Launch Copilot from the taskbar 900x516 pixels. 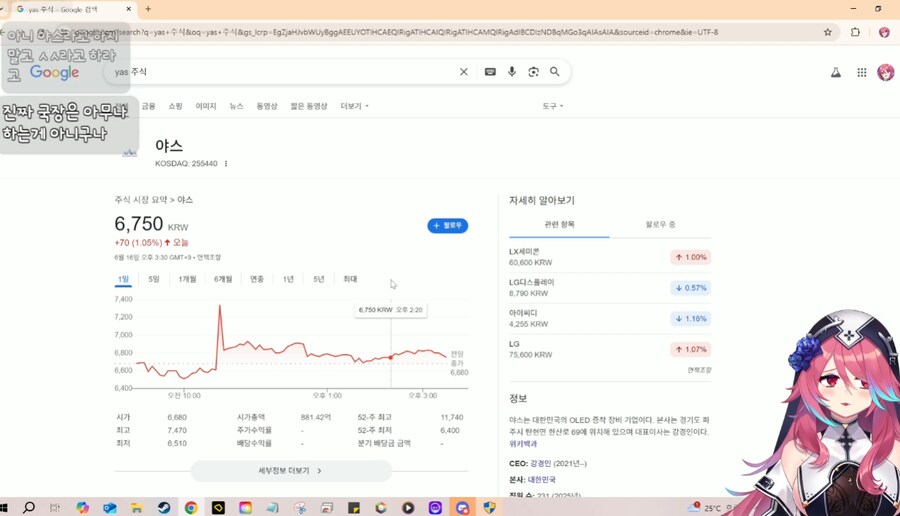pyautogui.click(x=83, y=507)
